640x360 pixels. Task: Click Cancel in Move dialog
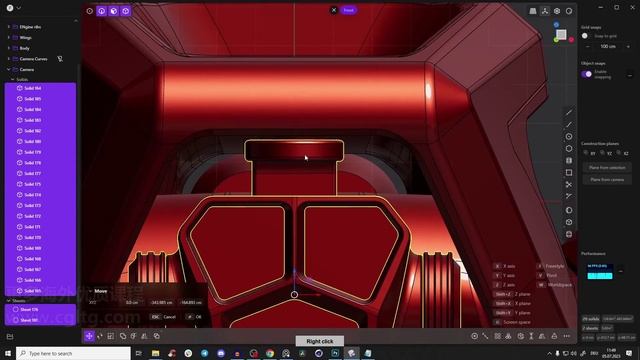(x=164, y=317)
